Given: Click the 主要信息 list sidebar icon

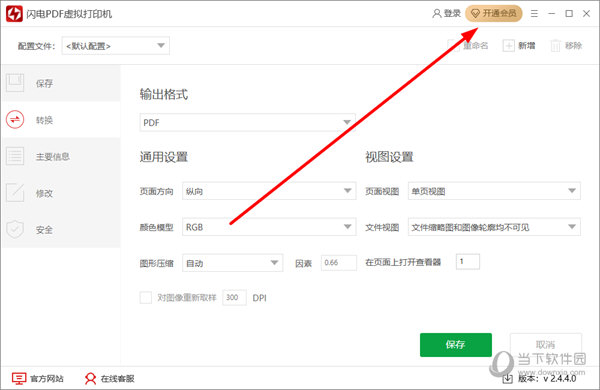Looking at the screenshot, I should (x=15, y=156).
